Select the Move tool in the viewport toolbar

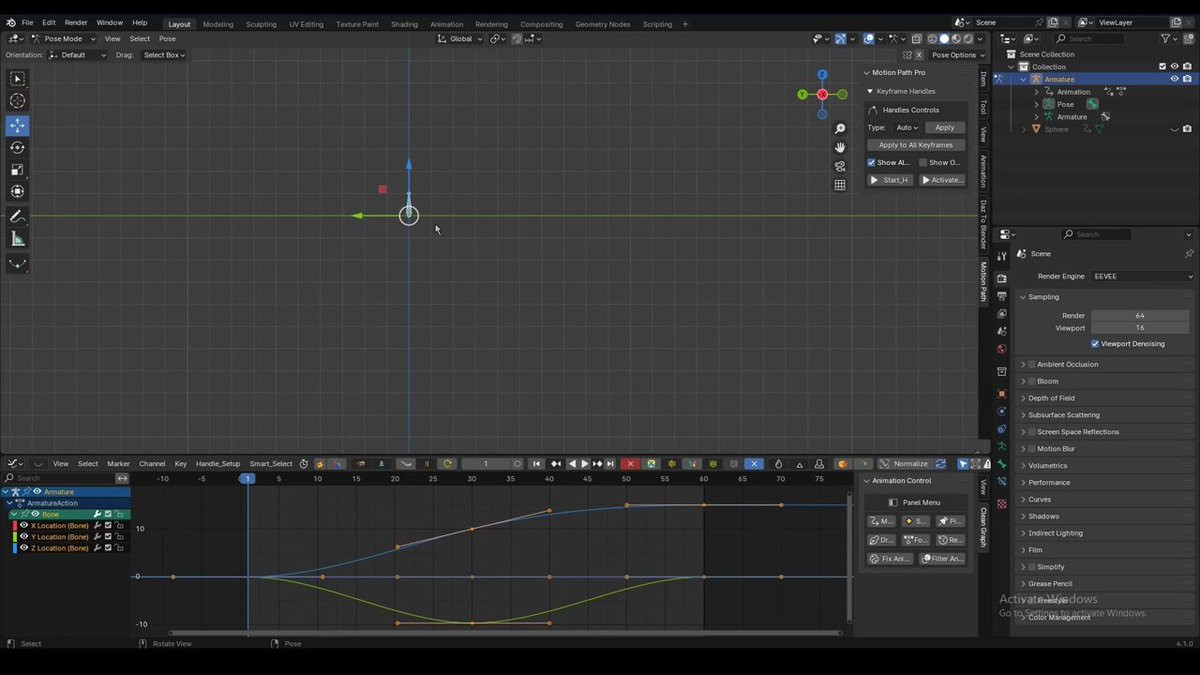point(18,126)
